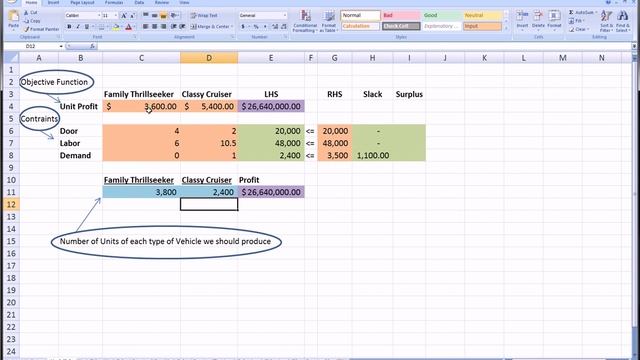Click the text Orientation icon
This screenshot has width=640, height=360.
(x=174, y=16)
